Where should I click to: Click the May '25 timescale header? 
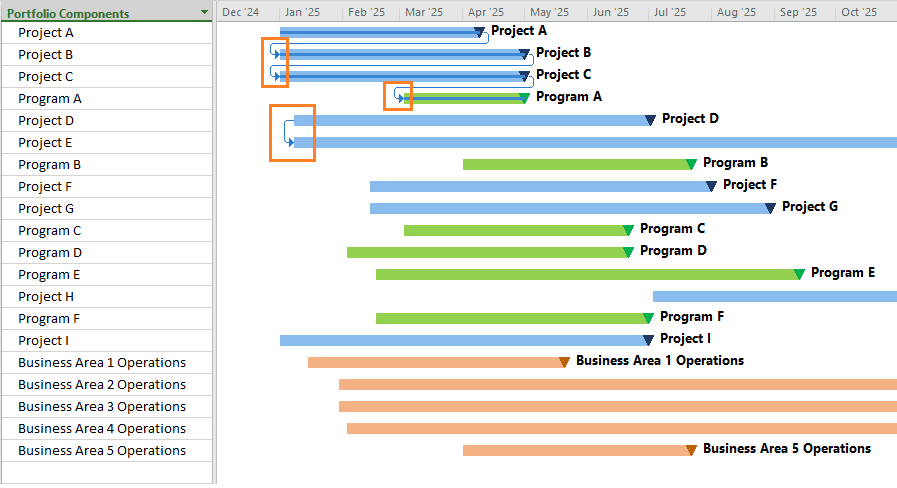[x=549, y=12]
